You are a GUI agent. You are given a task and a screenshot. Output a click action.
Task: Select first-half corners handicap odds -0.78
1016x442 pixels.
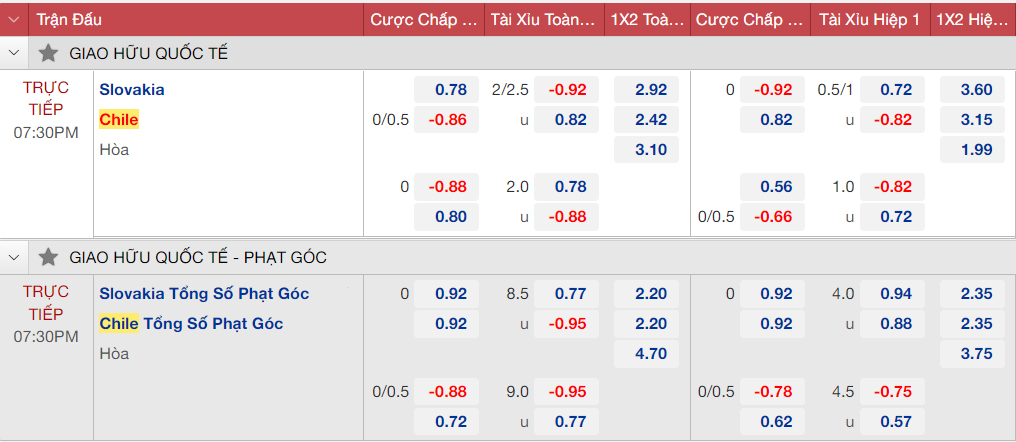point(772,391)
